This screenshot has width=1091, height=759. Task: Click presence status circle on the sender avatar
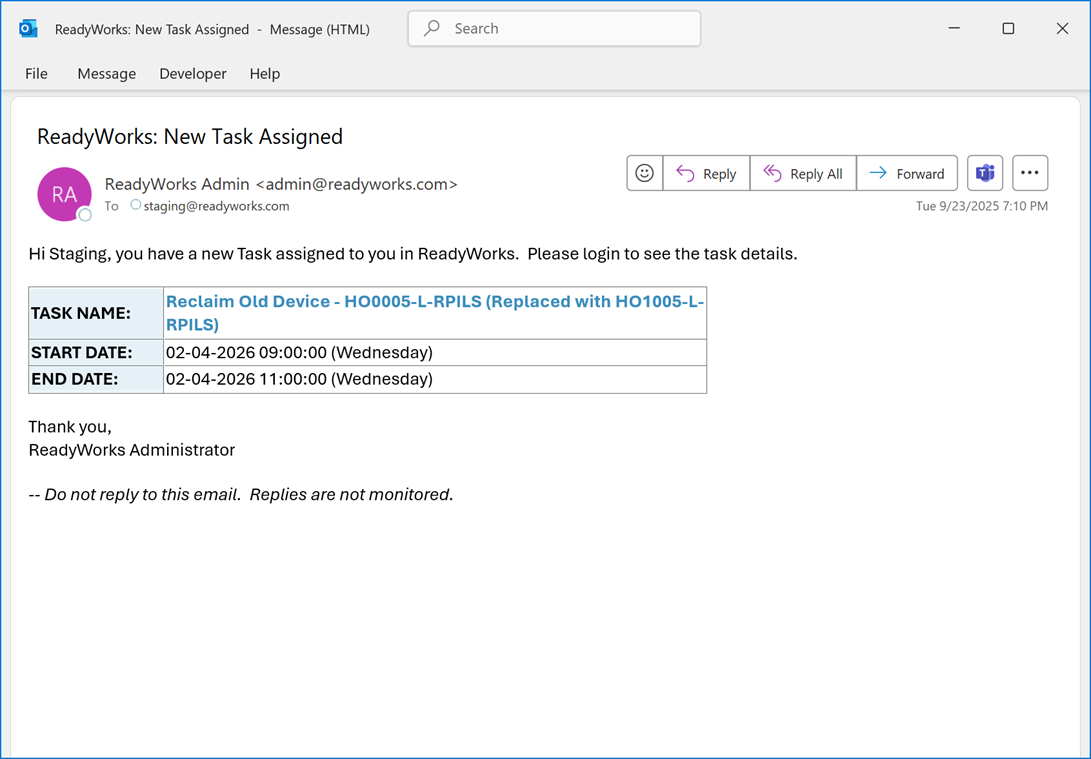pyautogui.click(x=85, y=215)
